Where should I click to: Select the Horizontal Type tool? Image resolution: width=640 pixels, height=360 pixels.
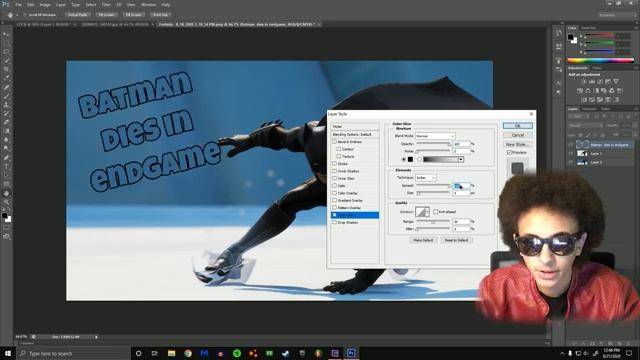click(x=6, y=167)
